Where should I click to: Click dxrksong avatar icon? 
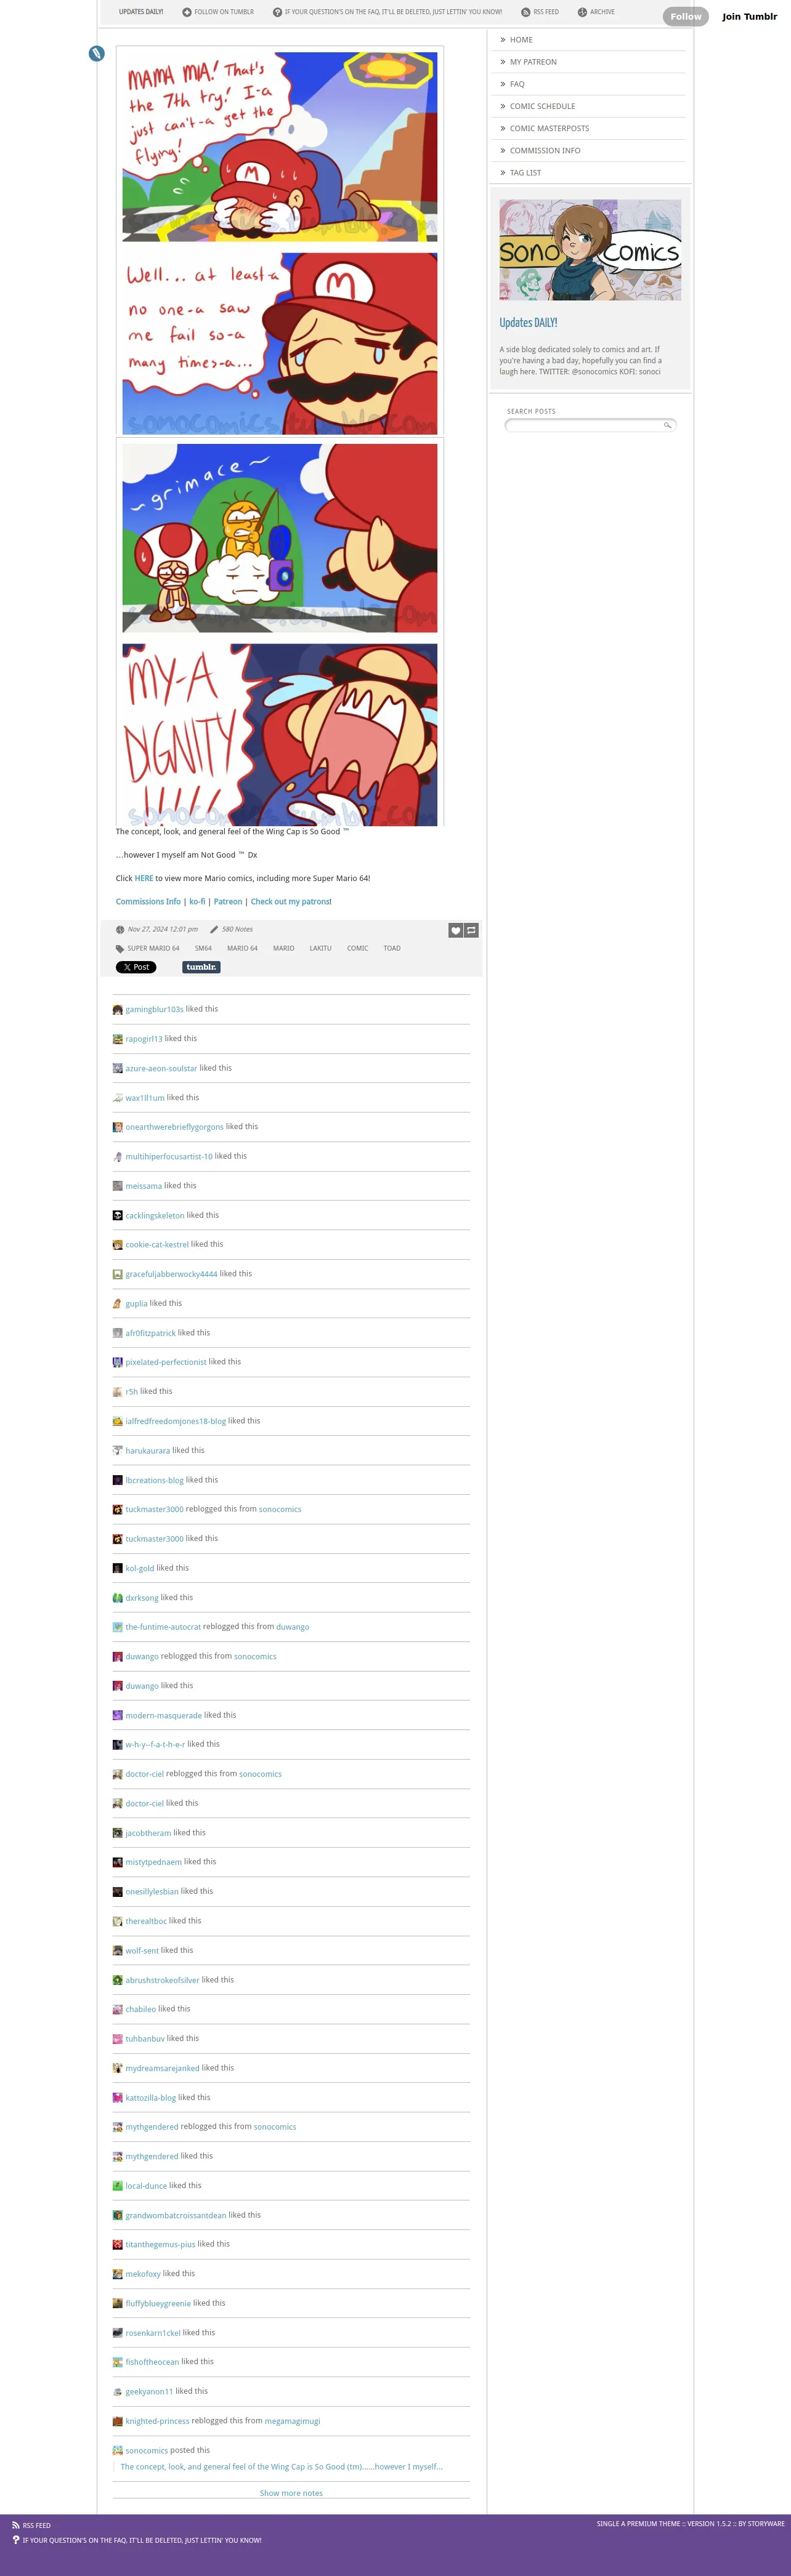coord(117,1597)
